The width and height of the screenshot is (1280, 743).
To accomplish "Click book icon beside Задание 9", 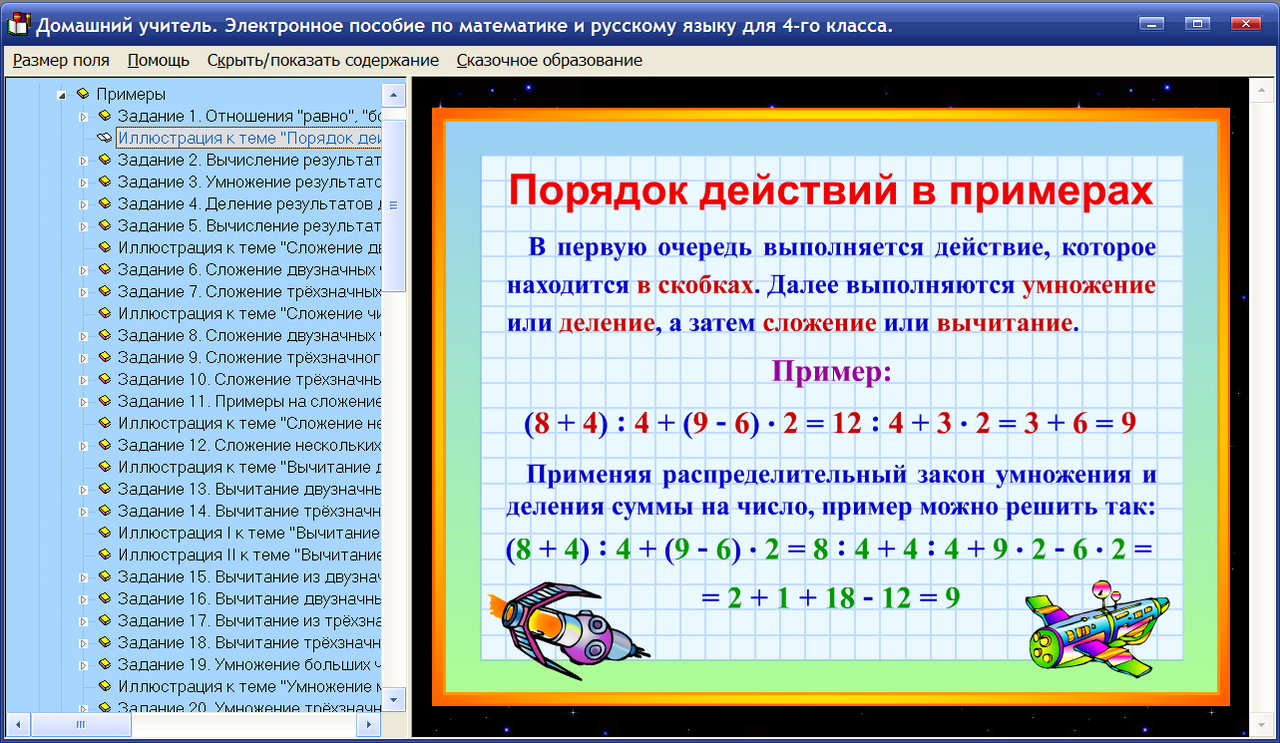I will point(104,358).
